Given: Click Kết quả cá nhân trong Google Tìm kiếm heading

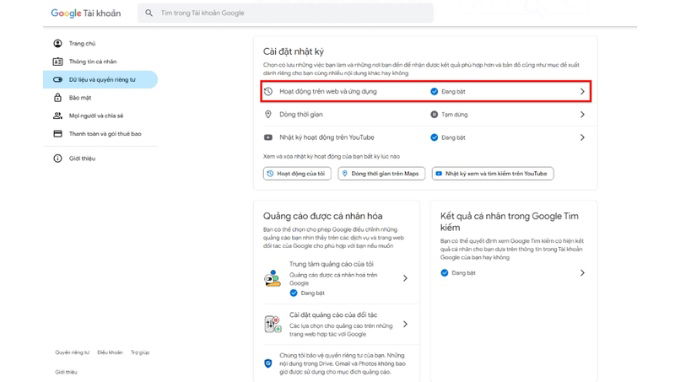Looking at the screenshot, I should point(509,222).
